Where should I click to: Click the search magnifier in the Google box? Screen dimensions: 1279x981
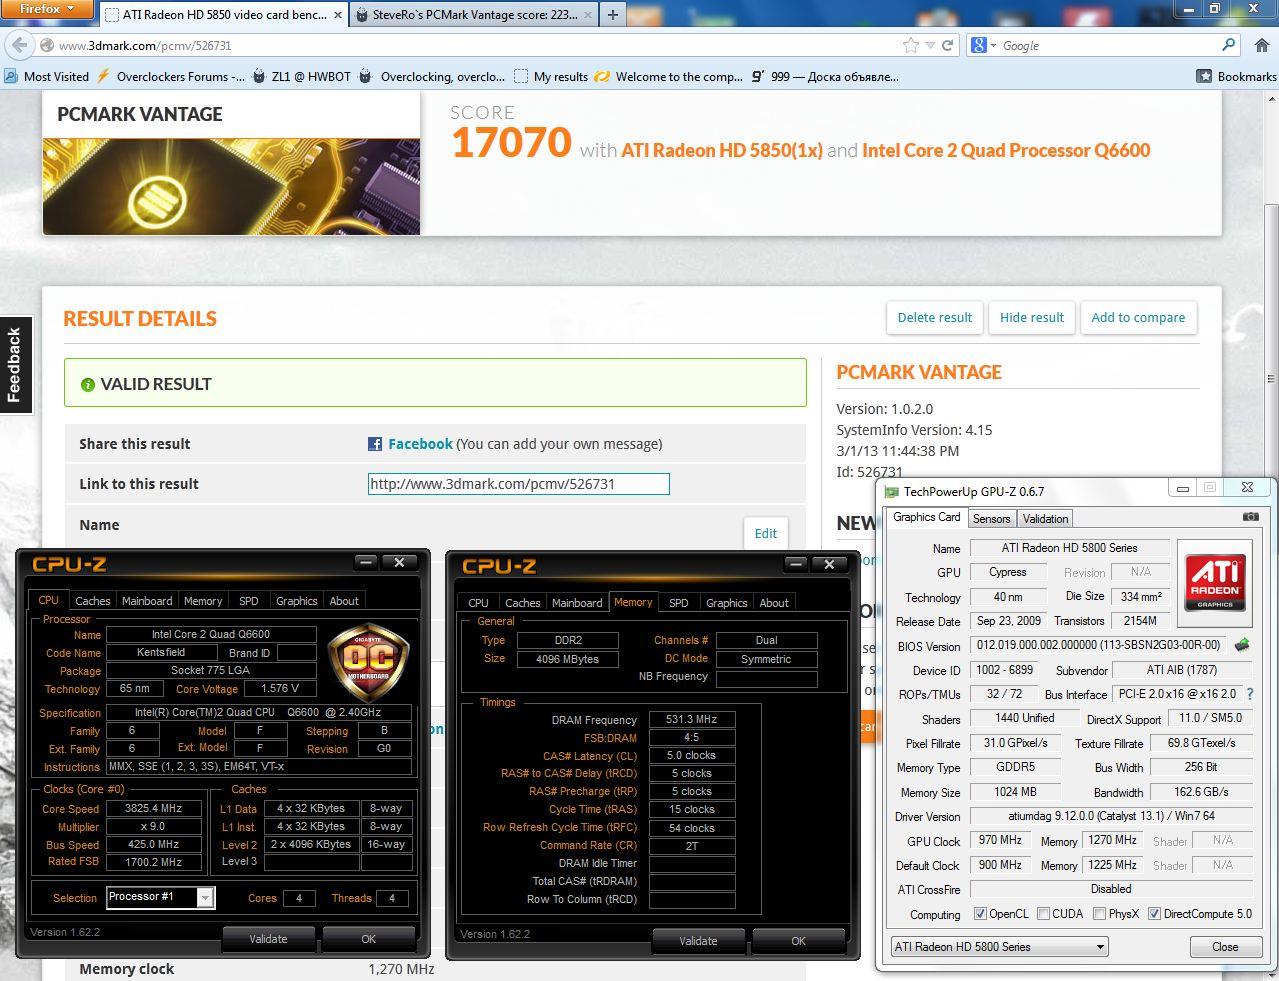click(x=1229, y=45)
